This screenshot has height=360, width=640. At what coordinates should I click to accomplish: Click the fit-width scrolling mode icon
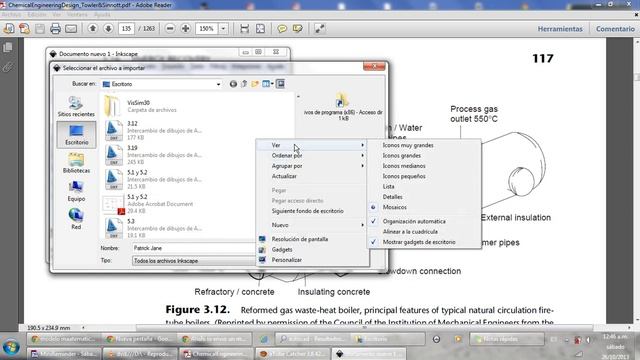(x=244, y=29)
